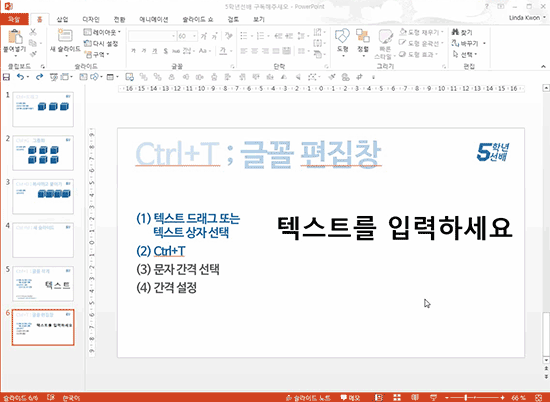Open the font size 60 dropdown
The height and width of the screenshot is (402, 550).
click(195, 36)
